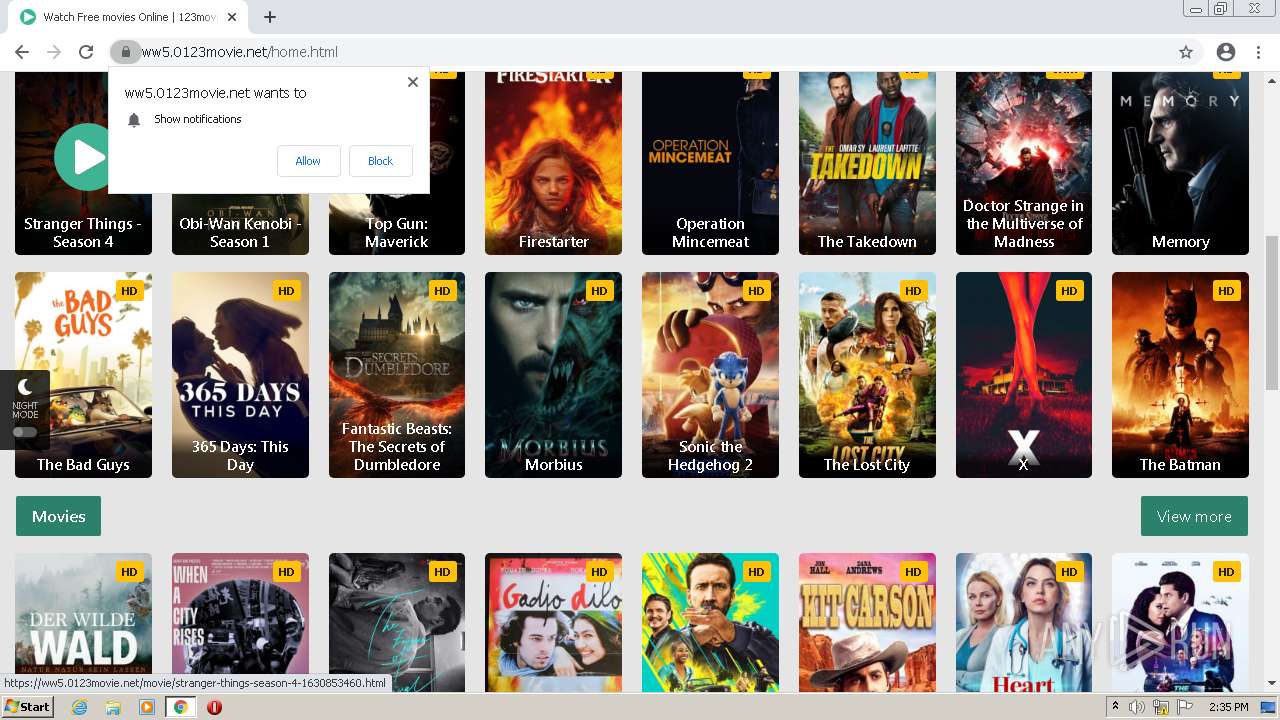The height and width of the screenshot is (720, 1280).
Task: Open Fantastic Beasts Secrets of Dumbledore card
Action: point(397,375)
